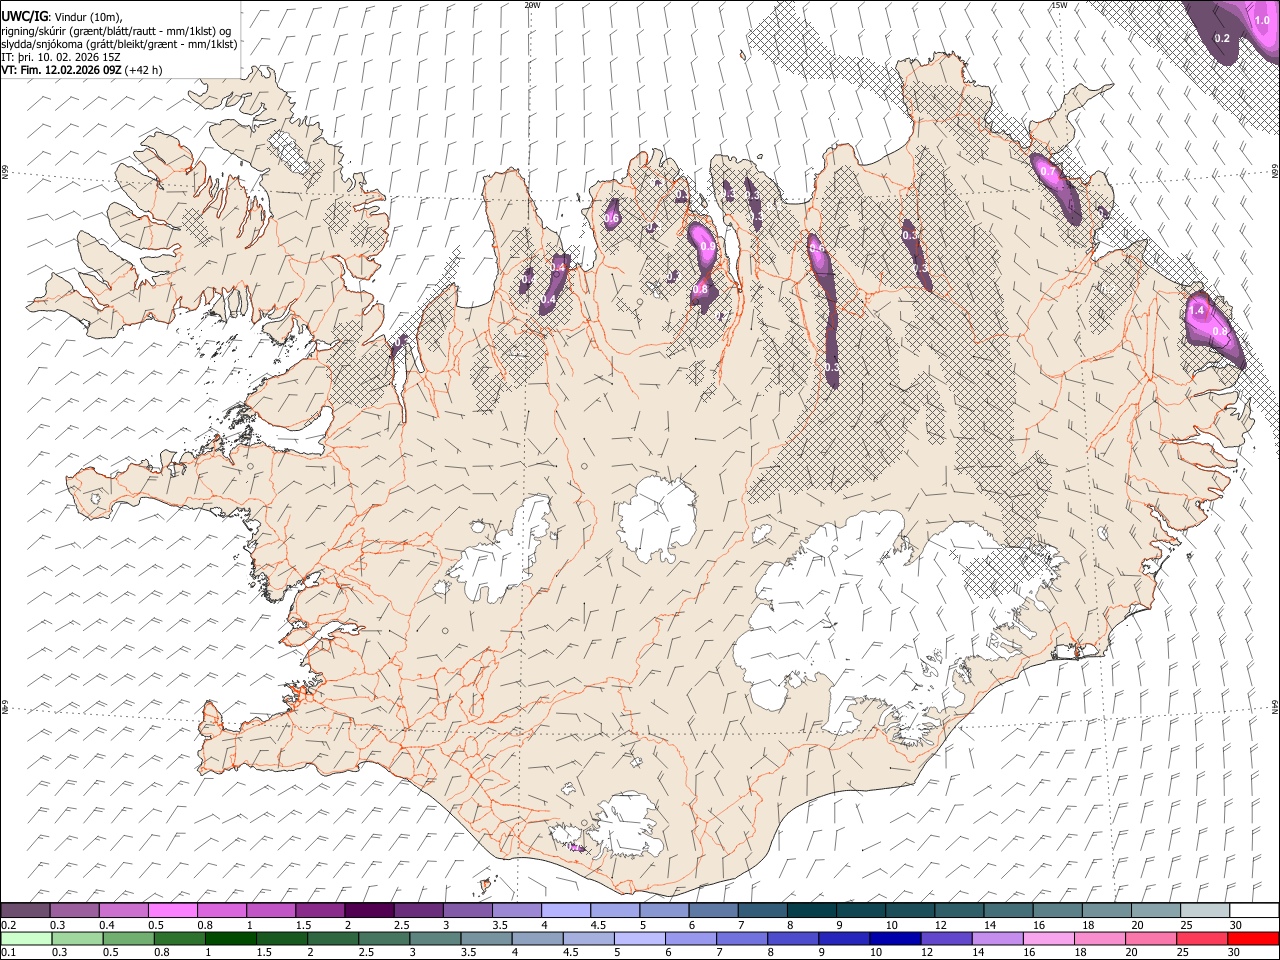Click the 'rigning/skúrir' legend description line
Image resolution: width=1280 pixels, height=960 pixels.
pyautogui.click(x=116, y=31)
